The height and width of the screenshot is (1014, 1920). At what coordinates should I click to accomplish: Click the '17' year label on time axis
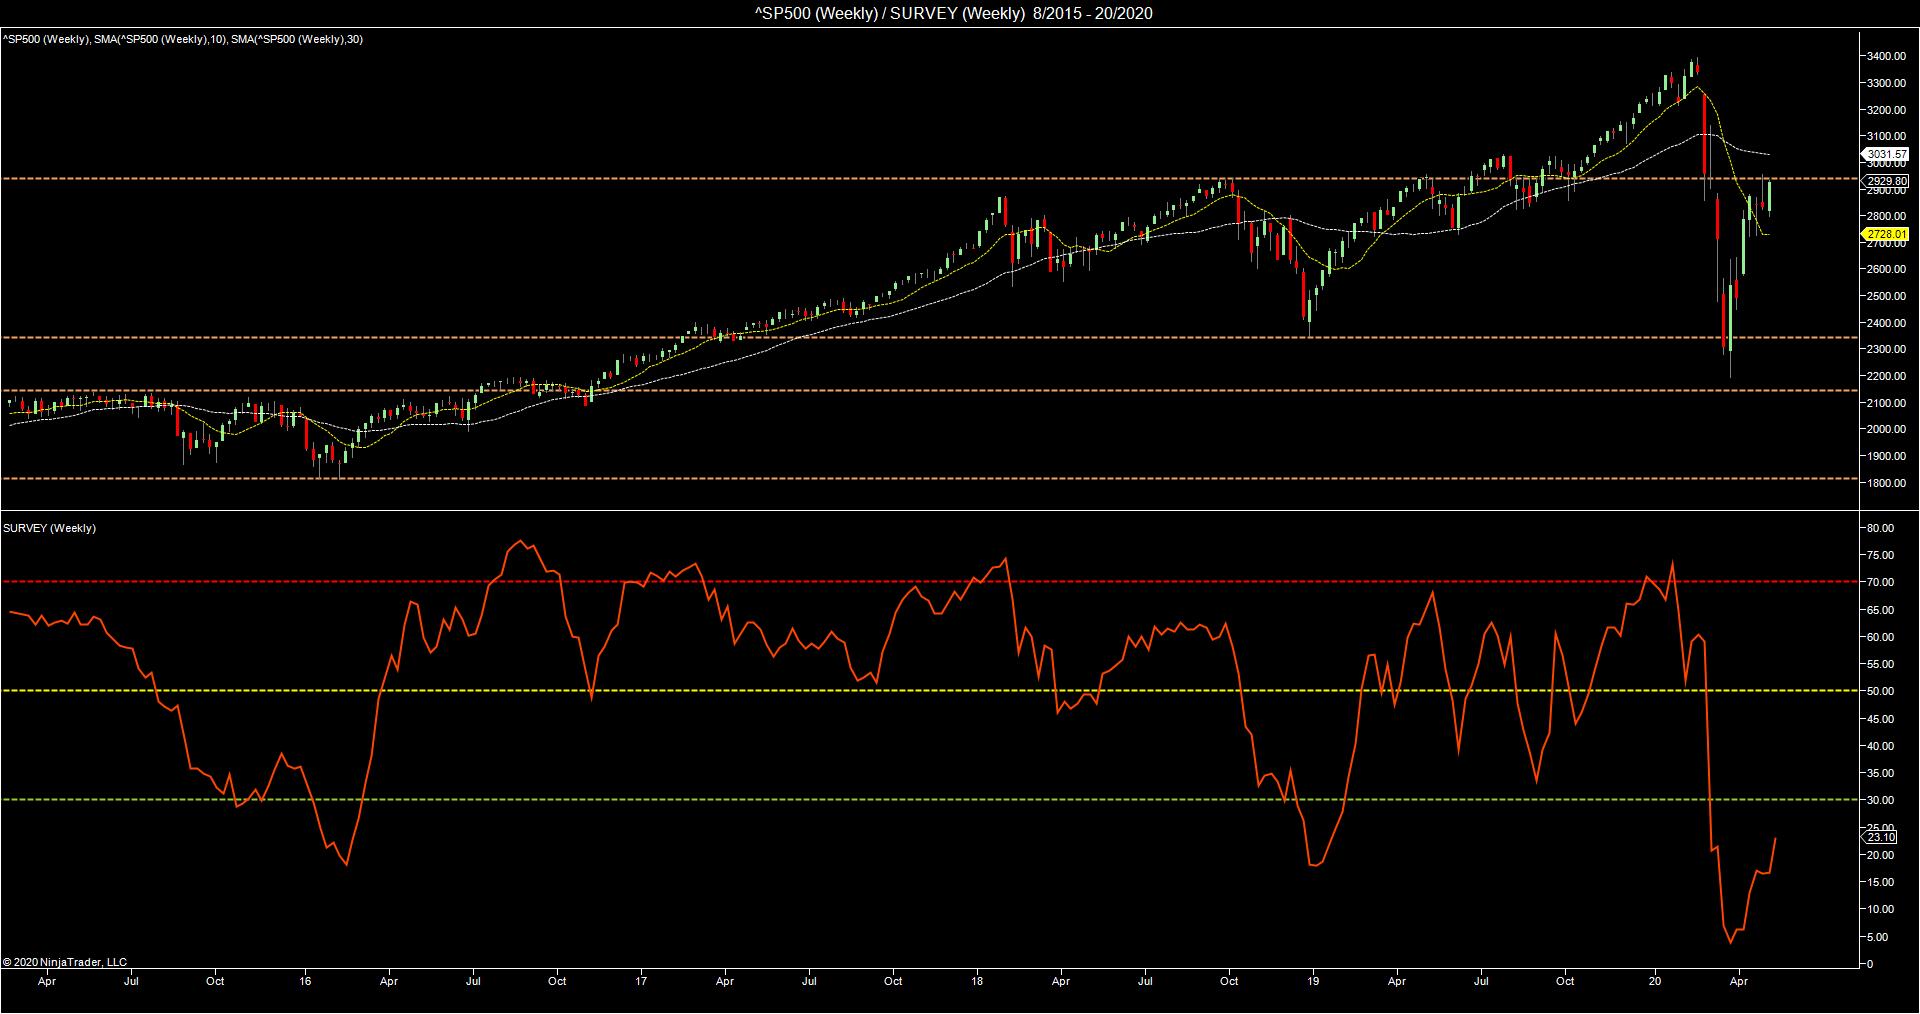point(641,981)
